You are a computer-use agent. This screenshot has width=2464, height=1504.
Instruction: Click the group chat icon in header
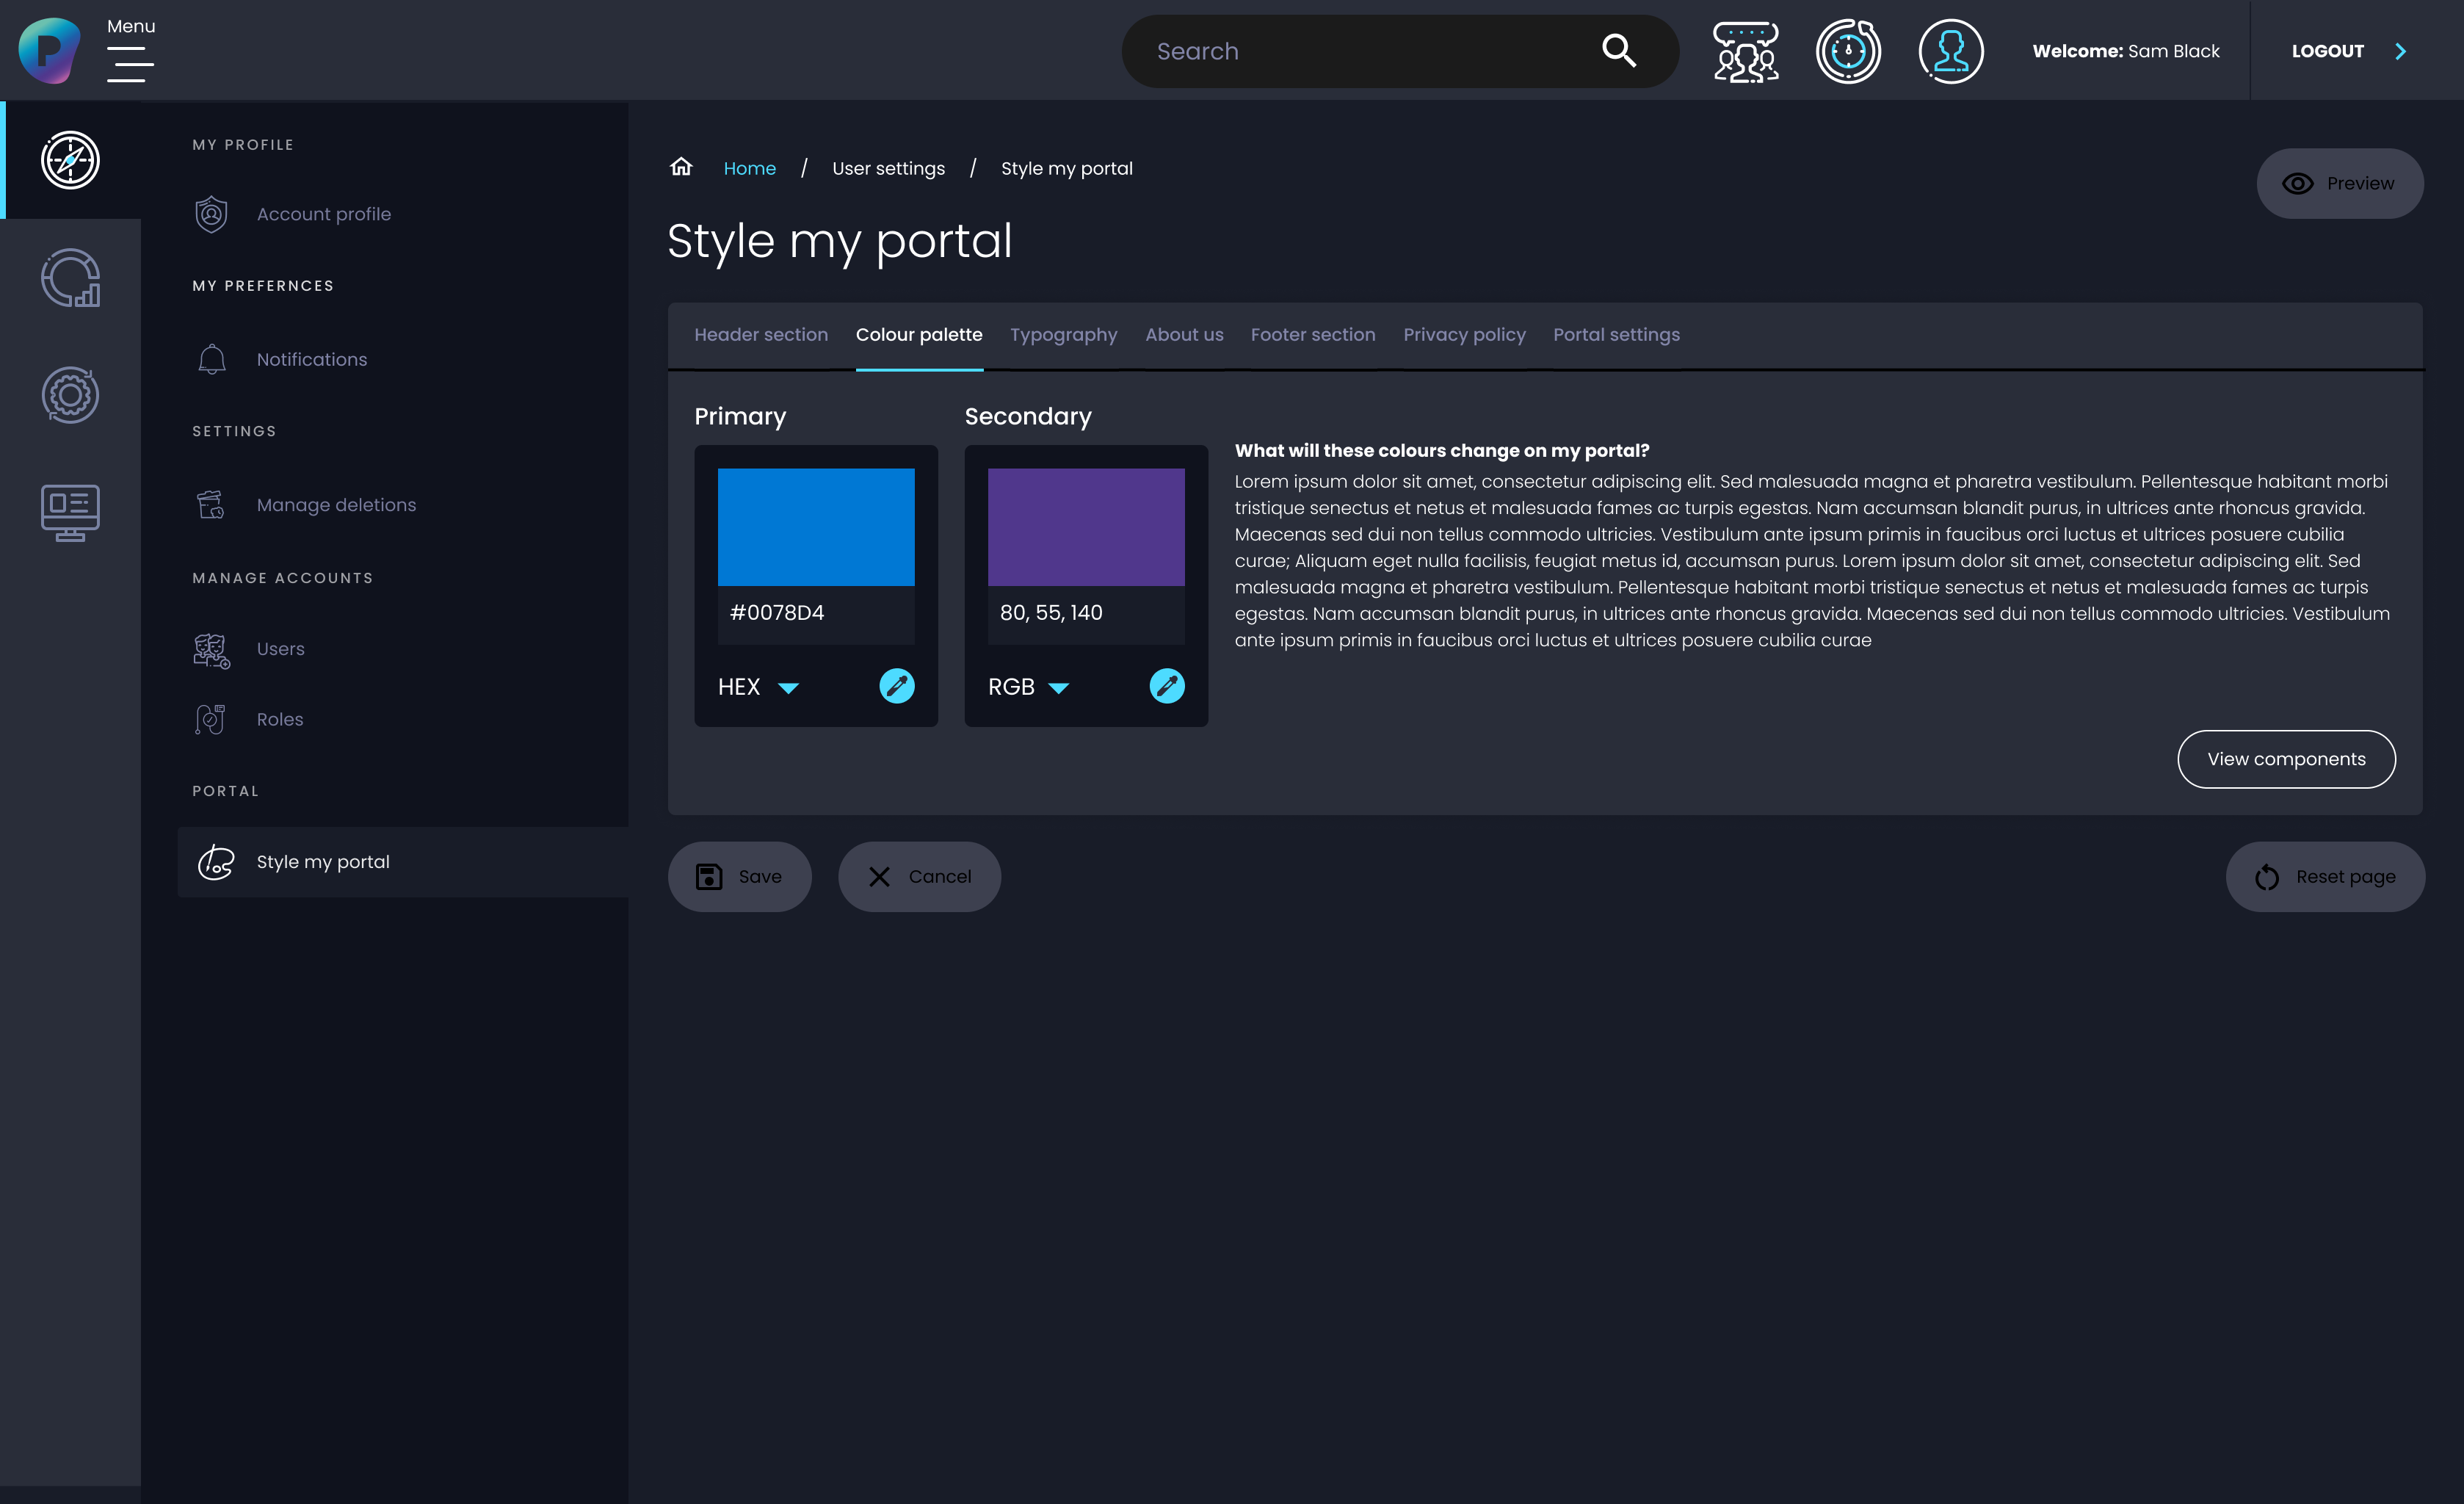(x=1746, y=51)
